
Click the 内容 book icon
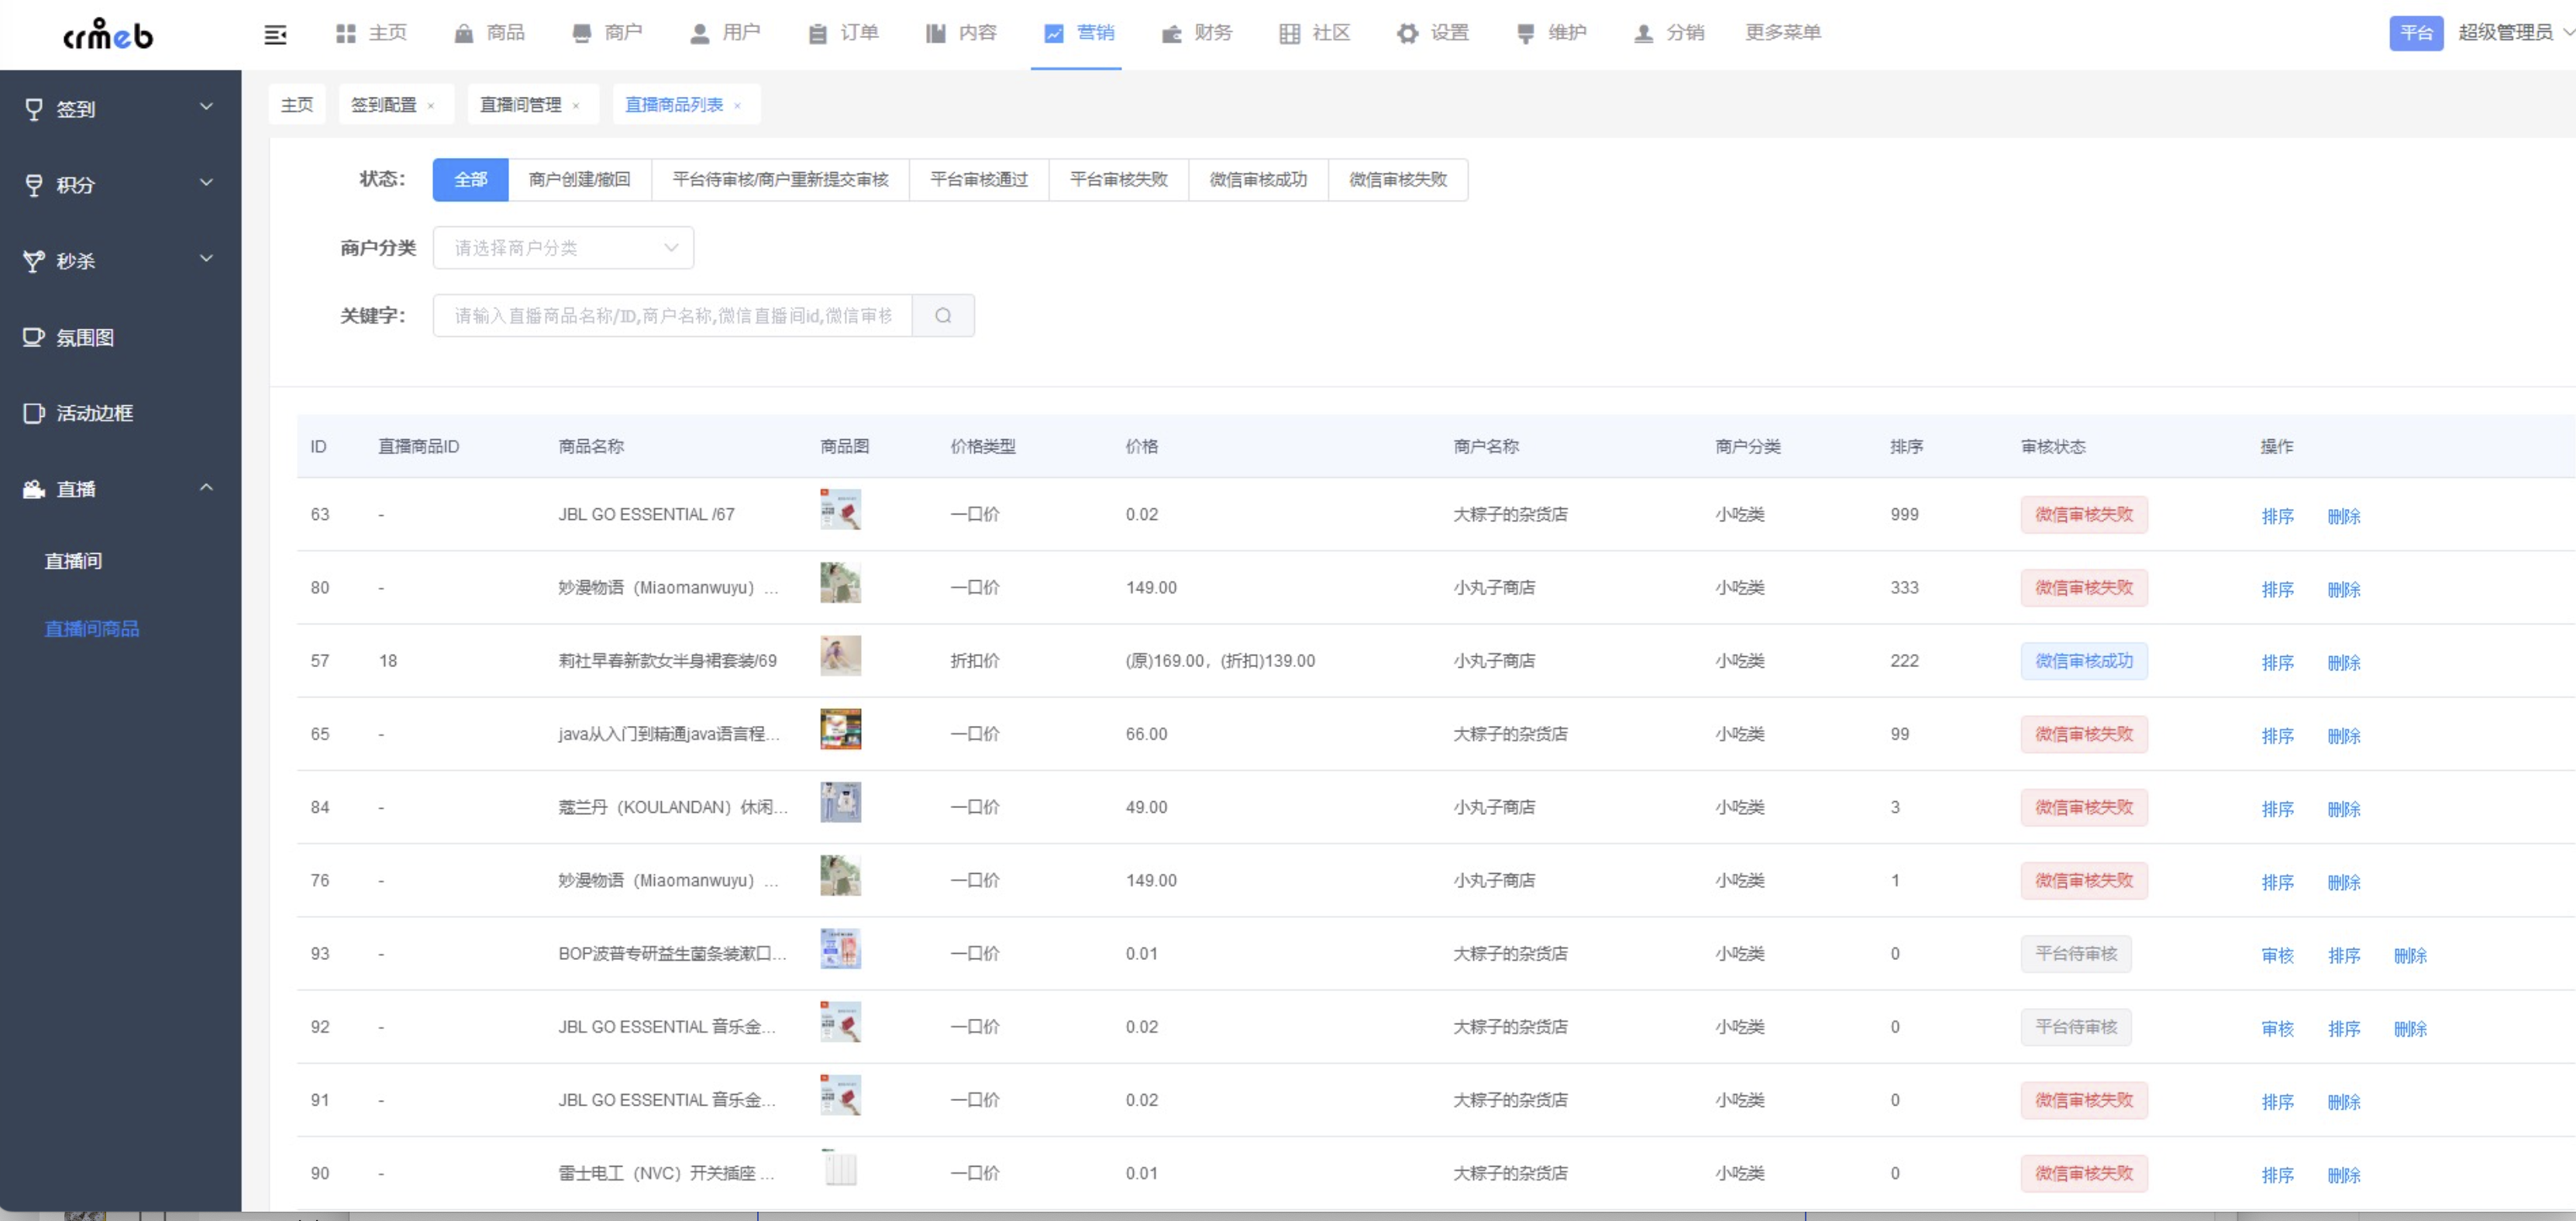pos(936,33)
